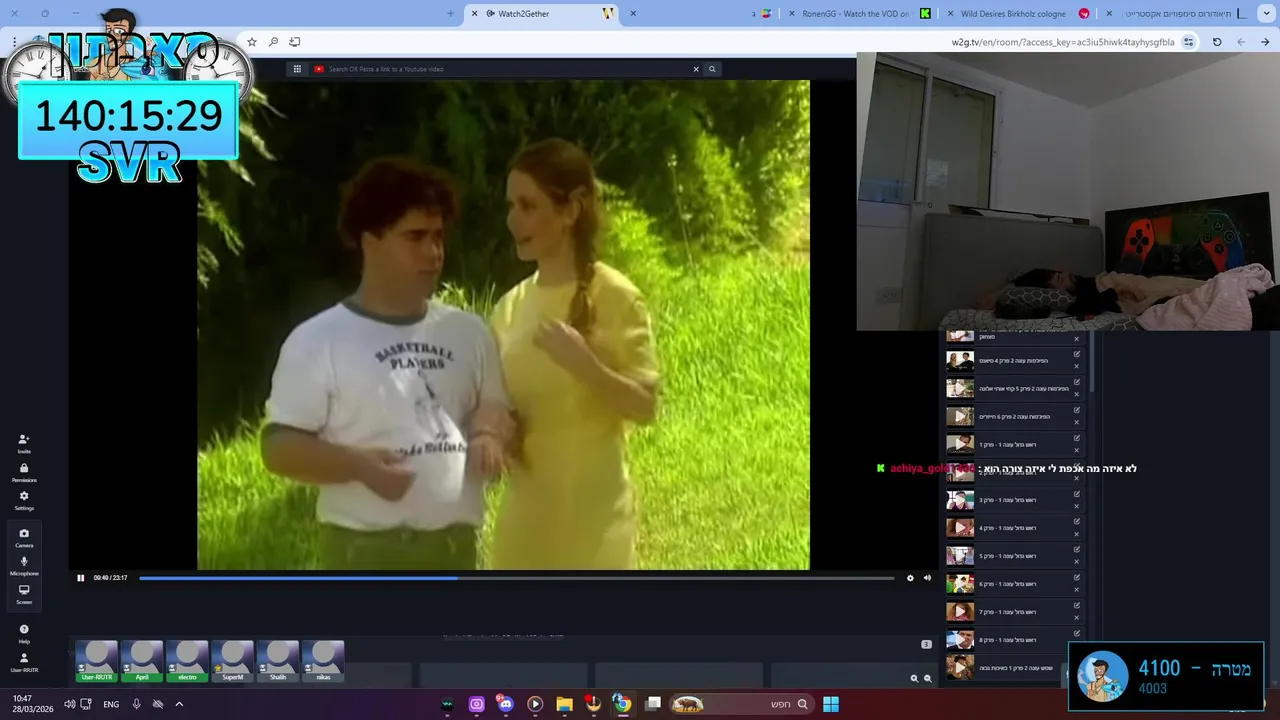Image resolution: width=1280 pixels, height=720 pixels.
Task: Click the search magnifier button
Action: (x=712, y=69)
